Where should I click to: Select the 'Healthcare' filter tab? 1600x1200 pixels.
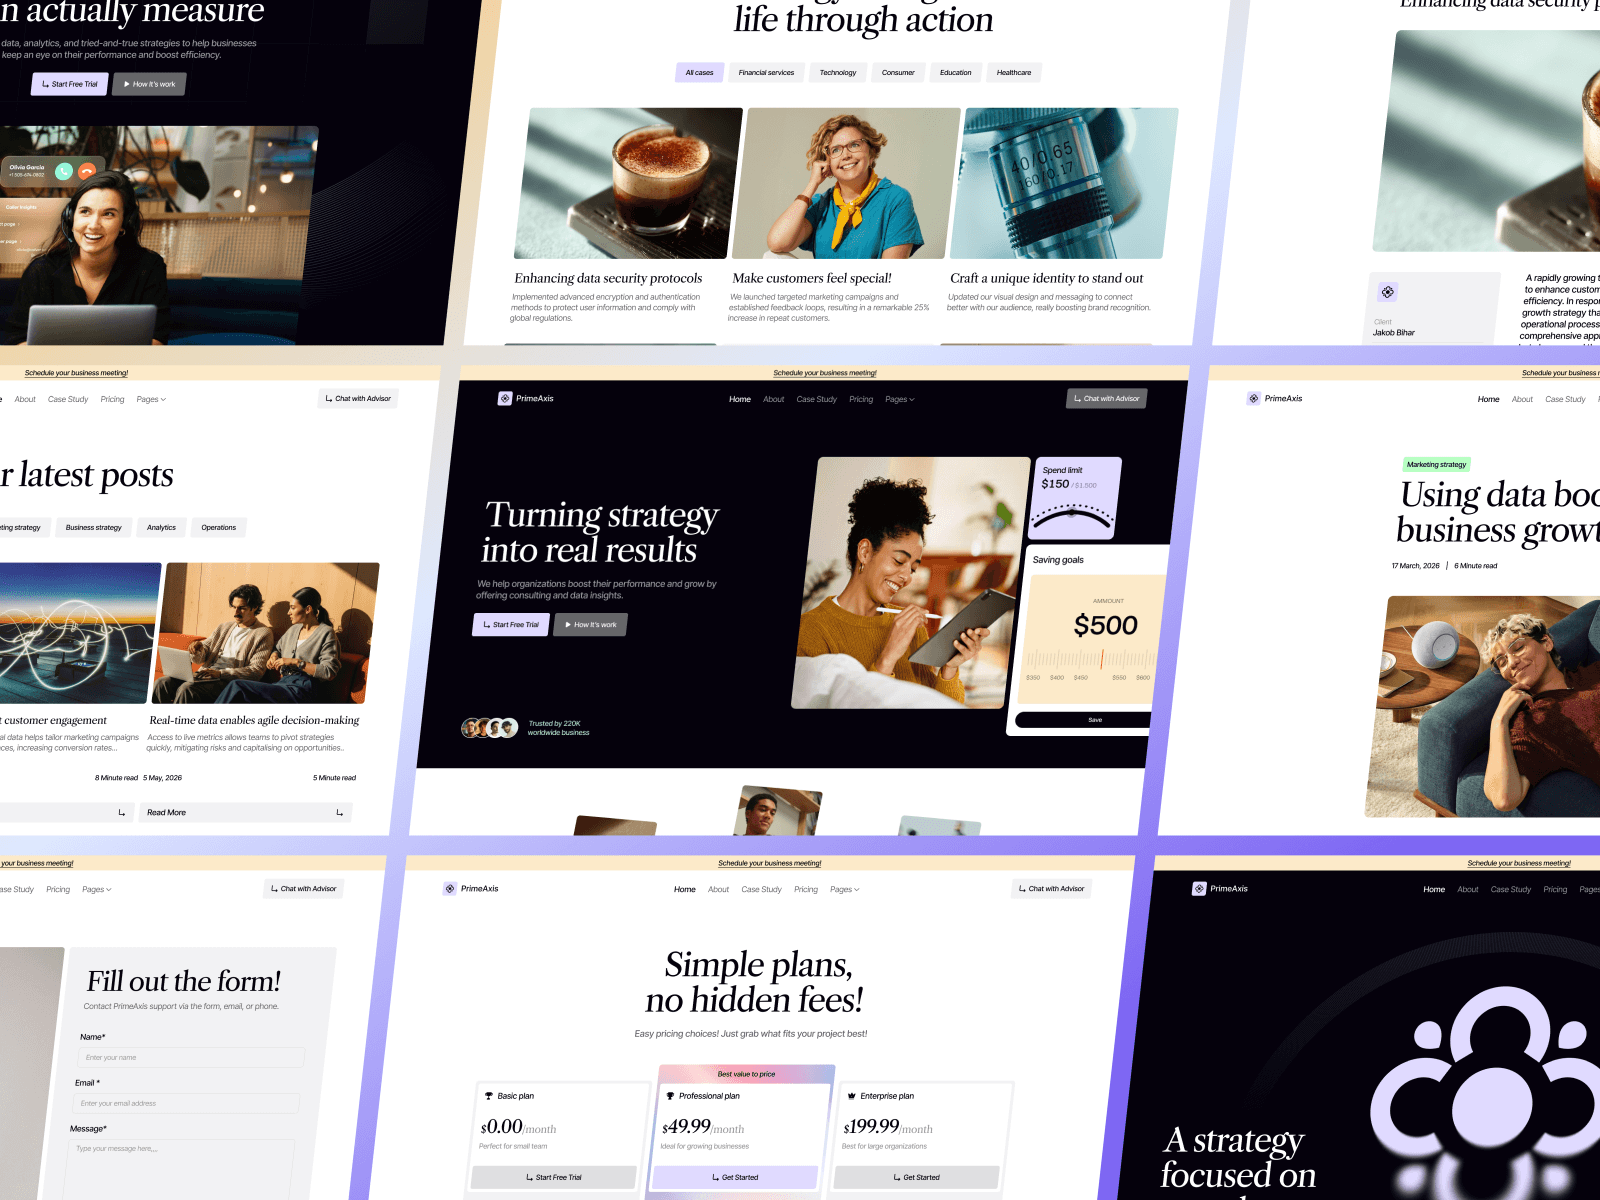1014,72
